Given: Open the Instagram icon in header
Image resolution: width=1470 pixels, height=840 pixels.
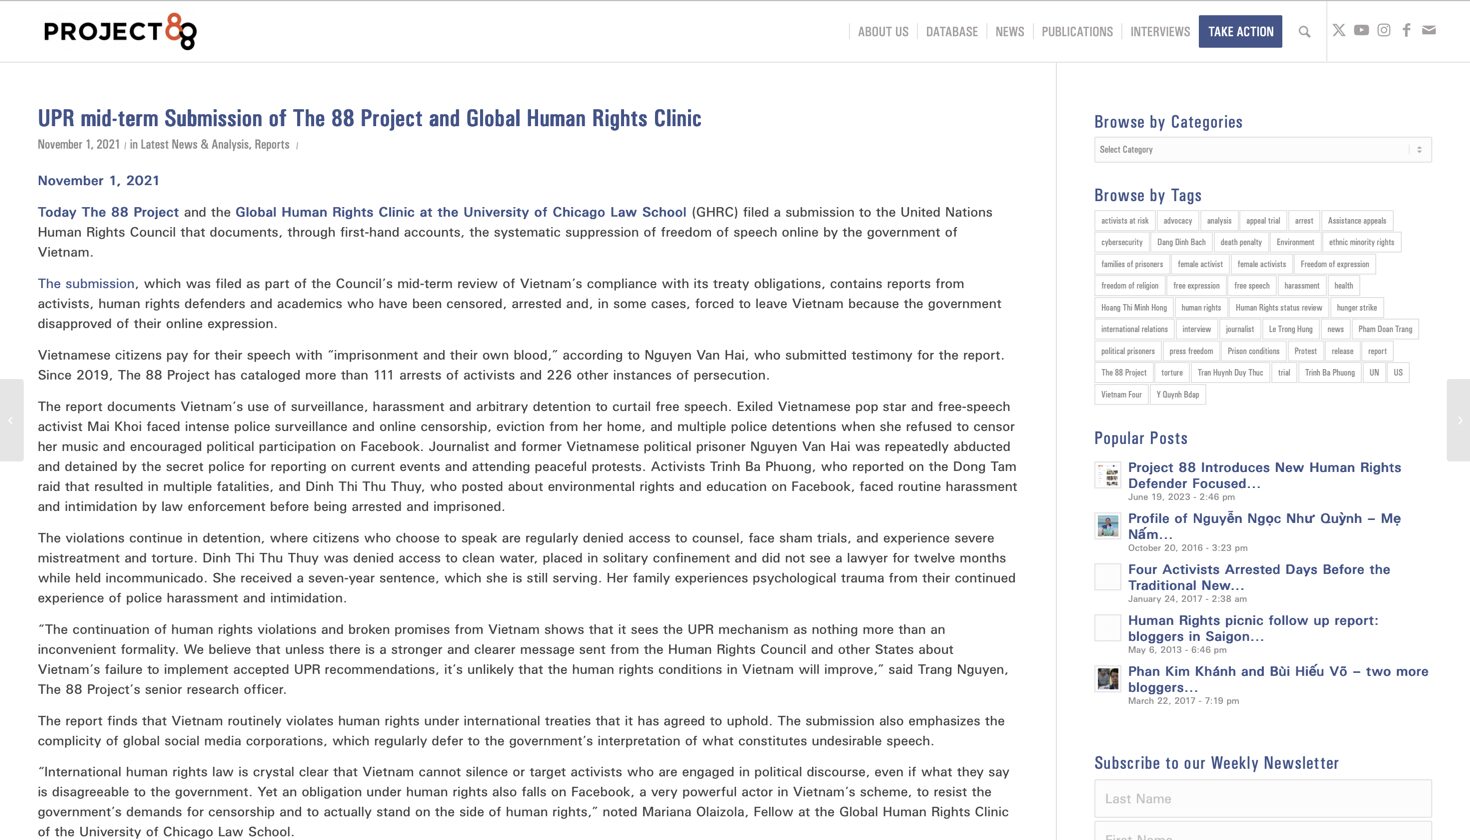Looking at the screenshot, I should click(1384, 30).
